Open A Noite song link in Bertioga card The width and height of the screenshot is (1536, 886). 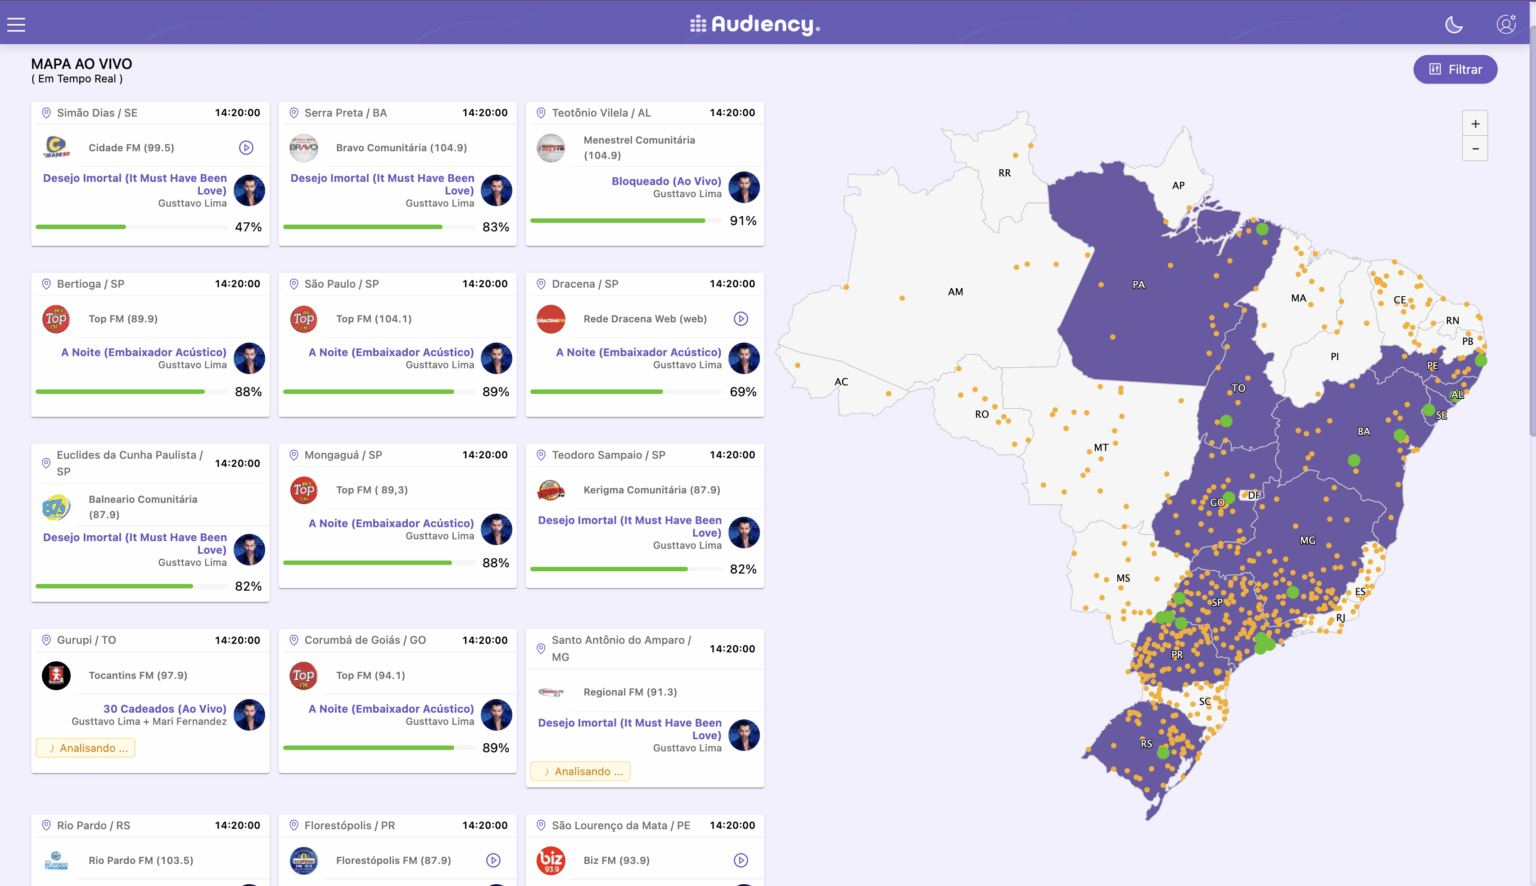[x=143, y=352]
